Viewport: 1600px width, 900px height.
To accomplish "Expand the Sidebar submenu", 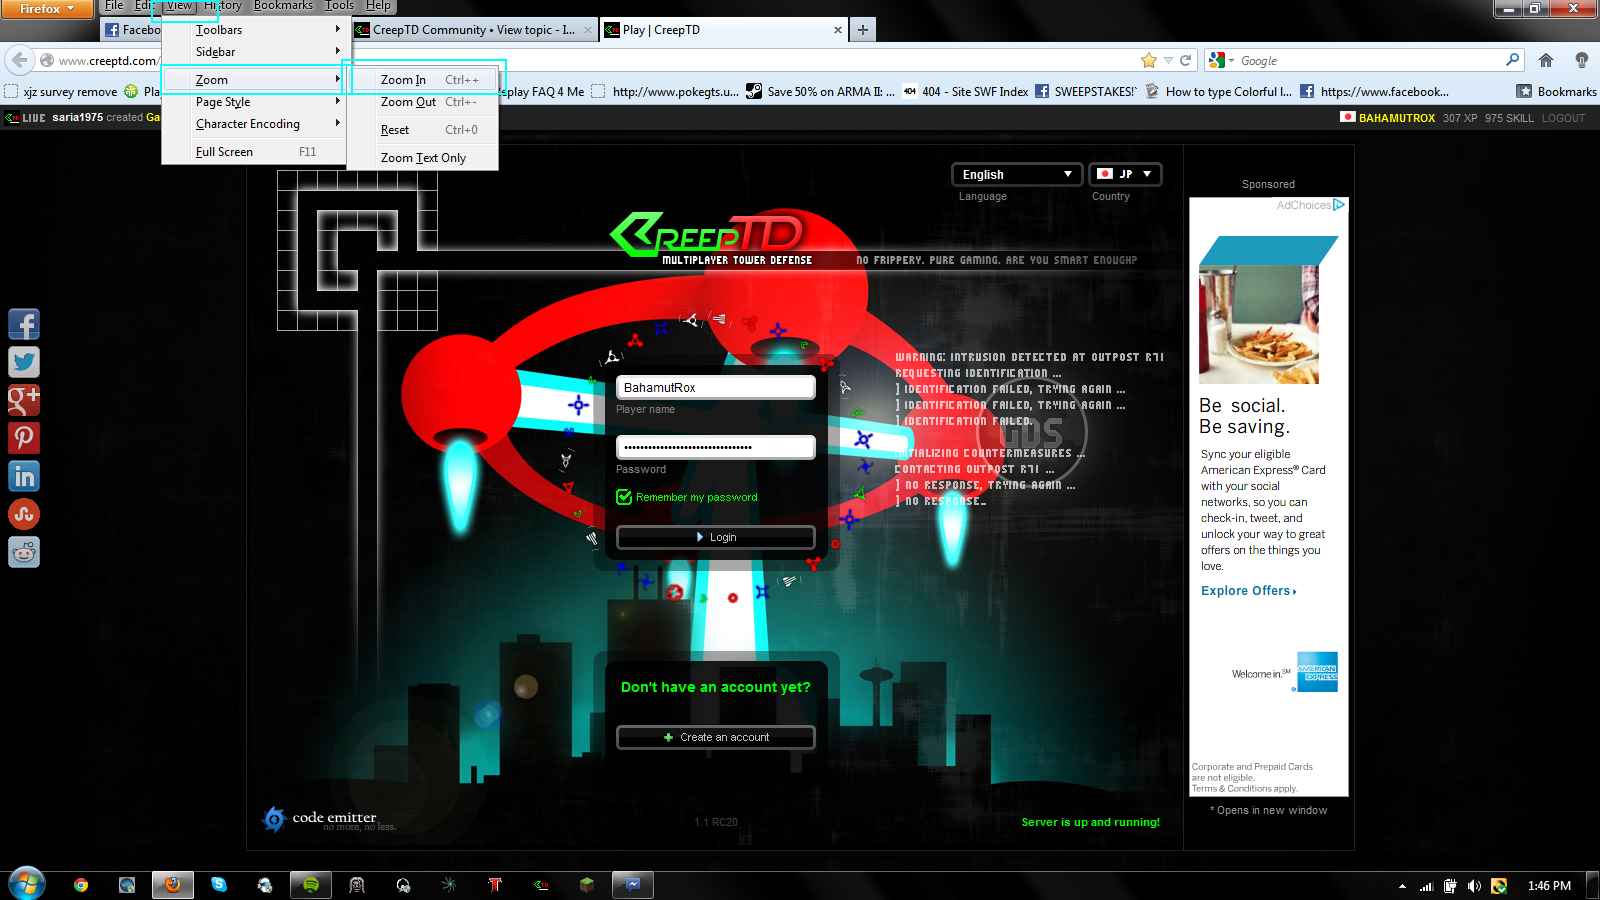I will point(256,52).
